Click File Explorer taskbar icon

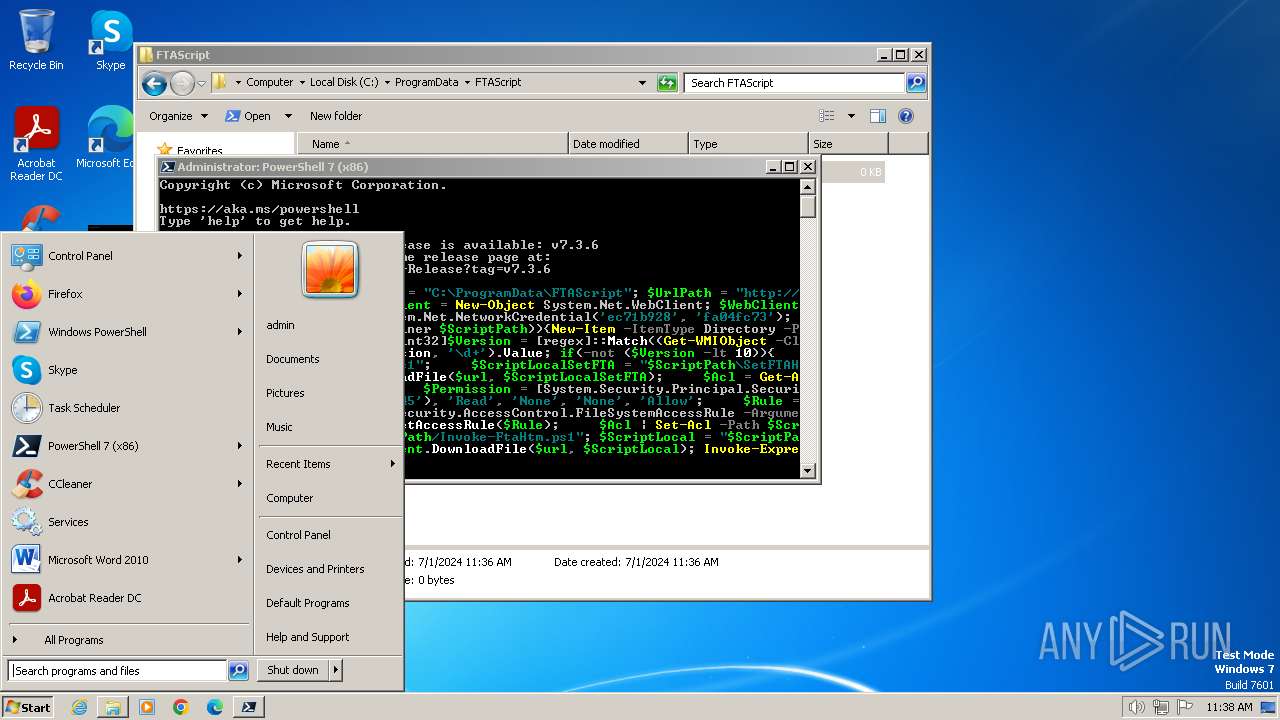[113, 707]
